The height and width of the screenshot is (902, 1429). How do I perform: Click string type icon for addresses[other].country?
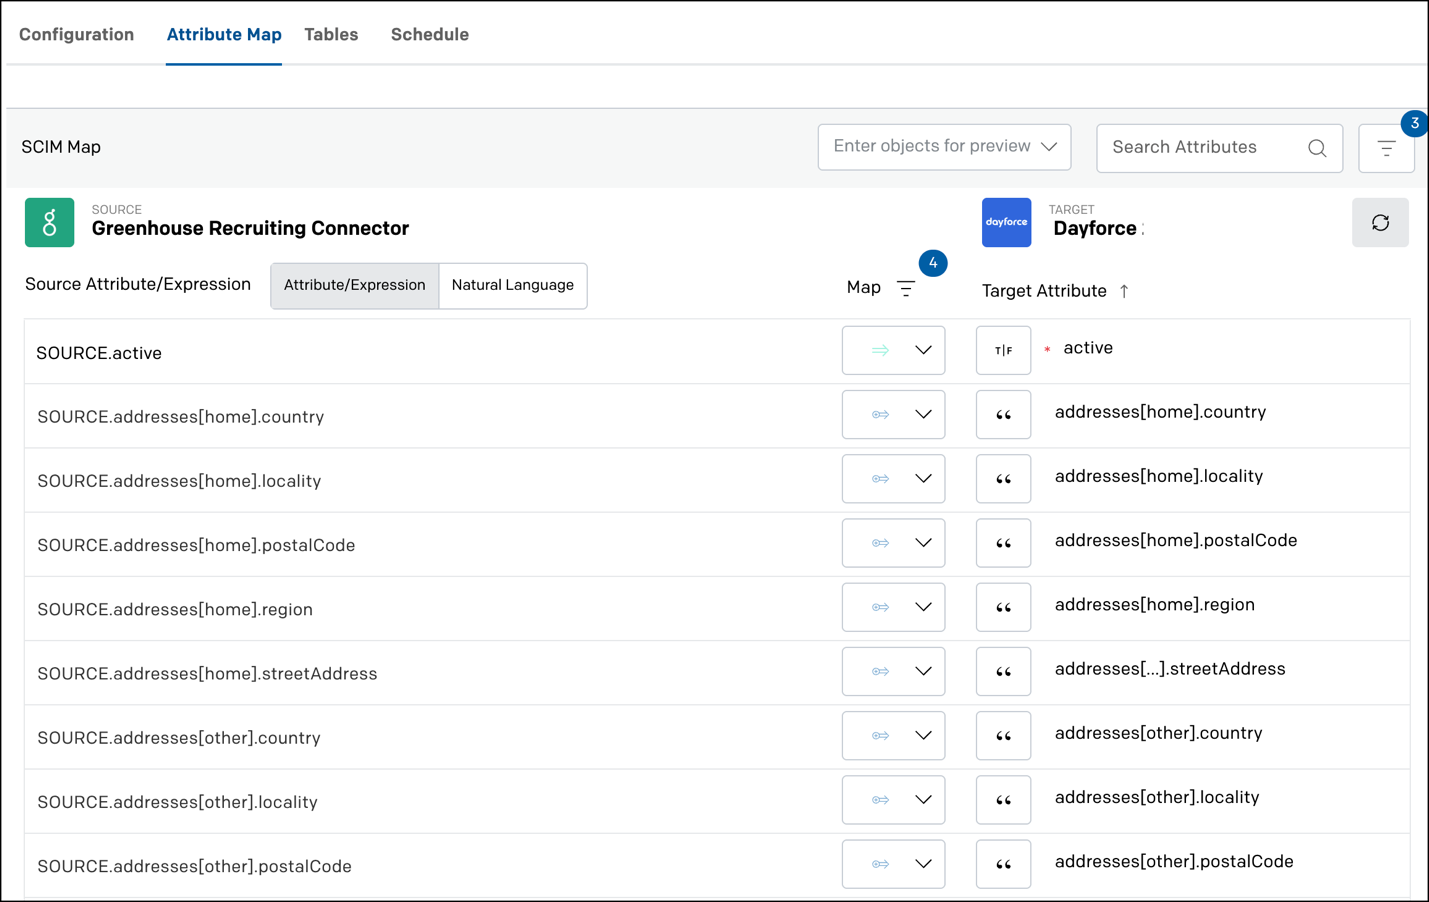(1003, 735)
